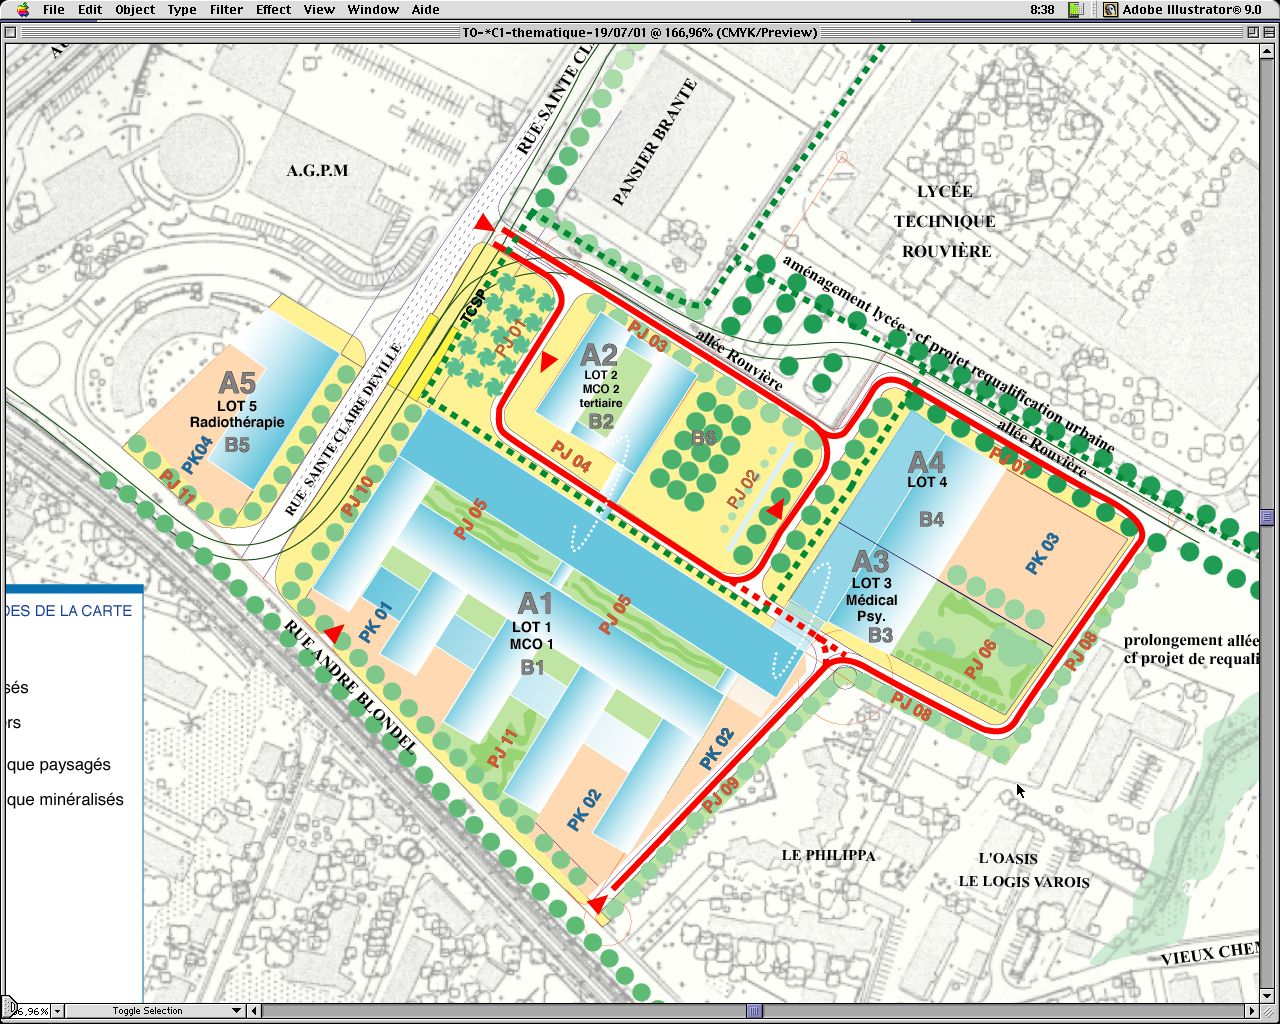Open the Apple menu
Image resolution: width=1280 pixels, height=1024 pixels.
(x=22, y=10)
